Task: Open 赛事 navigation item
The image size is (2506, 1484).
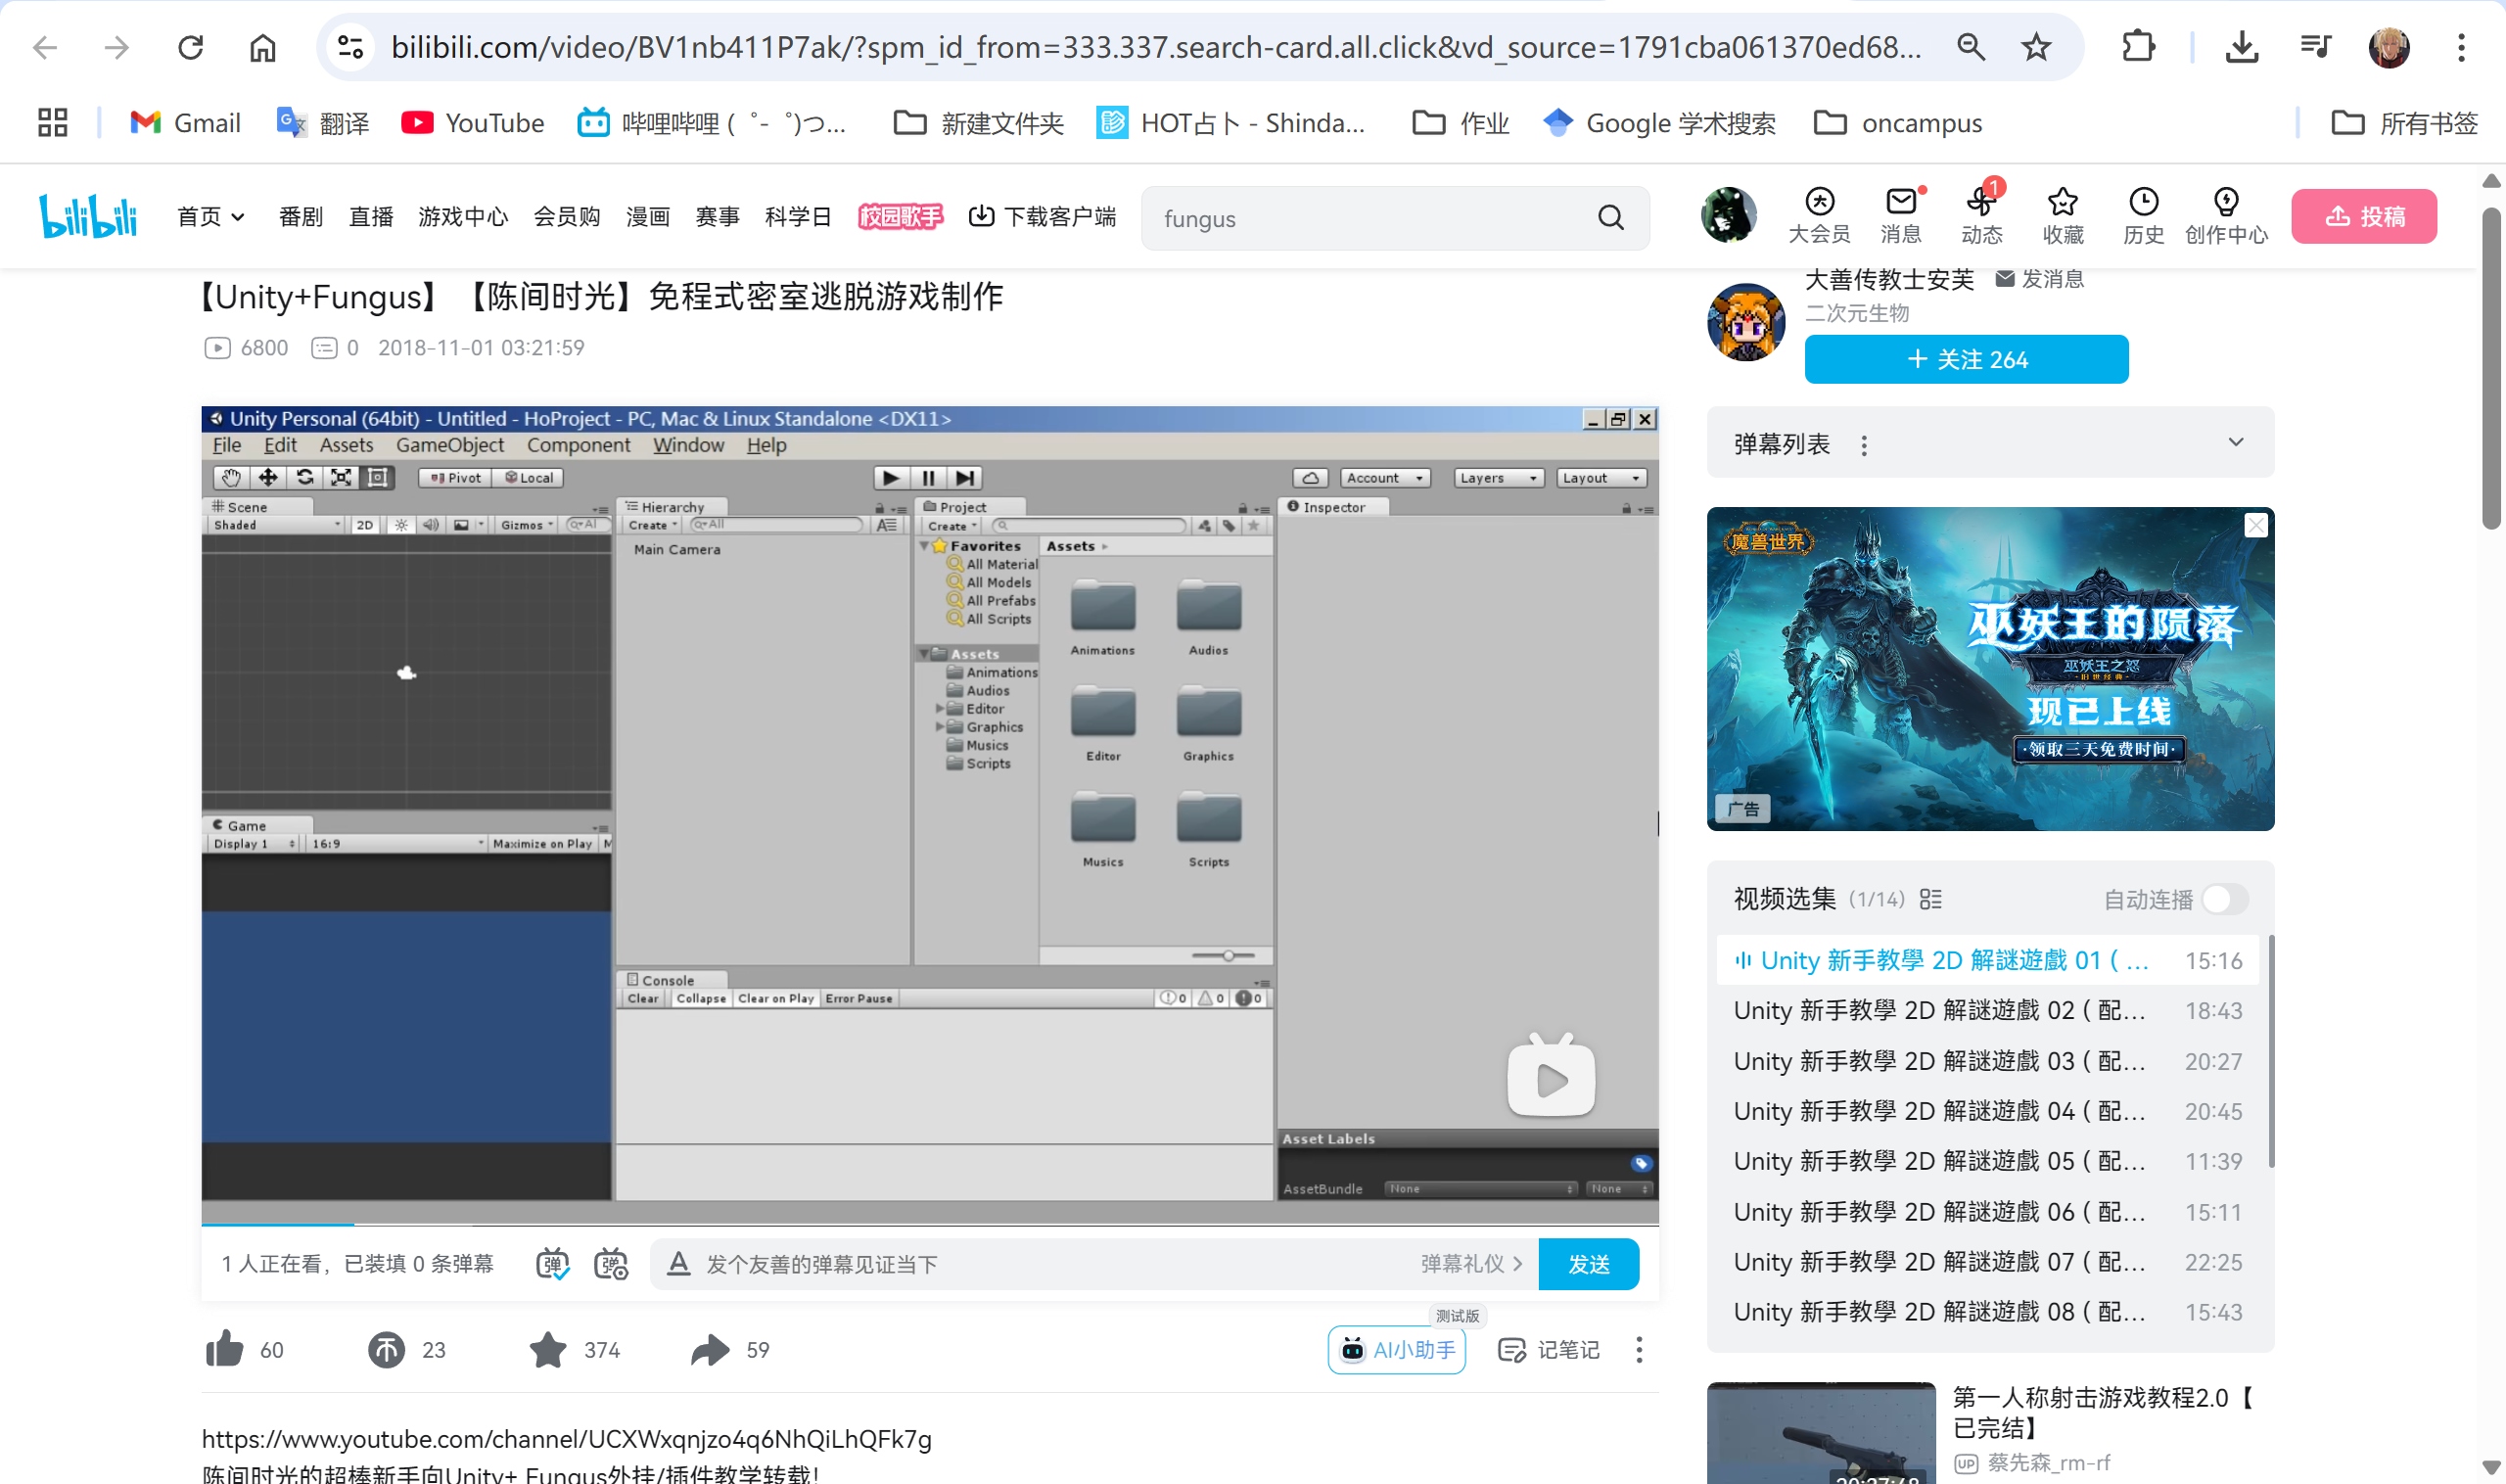Action: 717,216
